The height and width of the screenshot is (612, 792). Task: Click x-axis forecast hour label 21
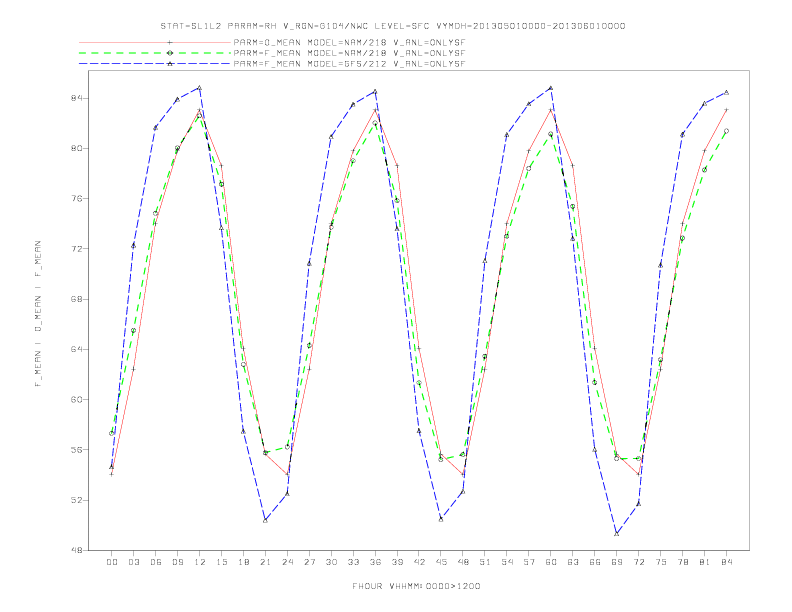pos(265,562)
